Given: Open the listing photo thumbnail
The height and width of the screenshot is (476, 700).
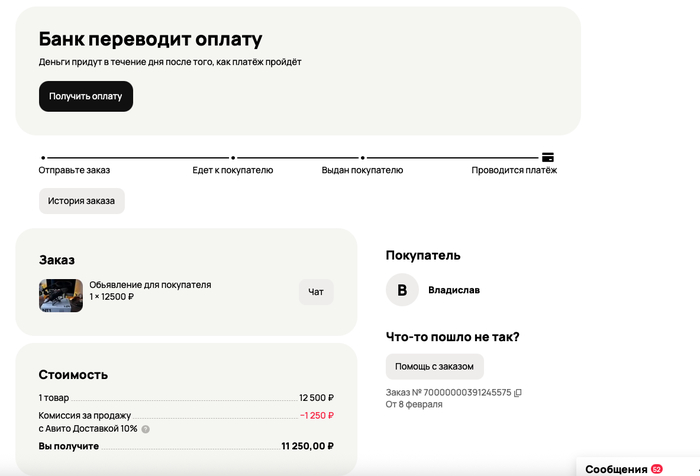Looking at the screenshot, I should point(61,295).
